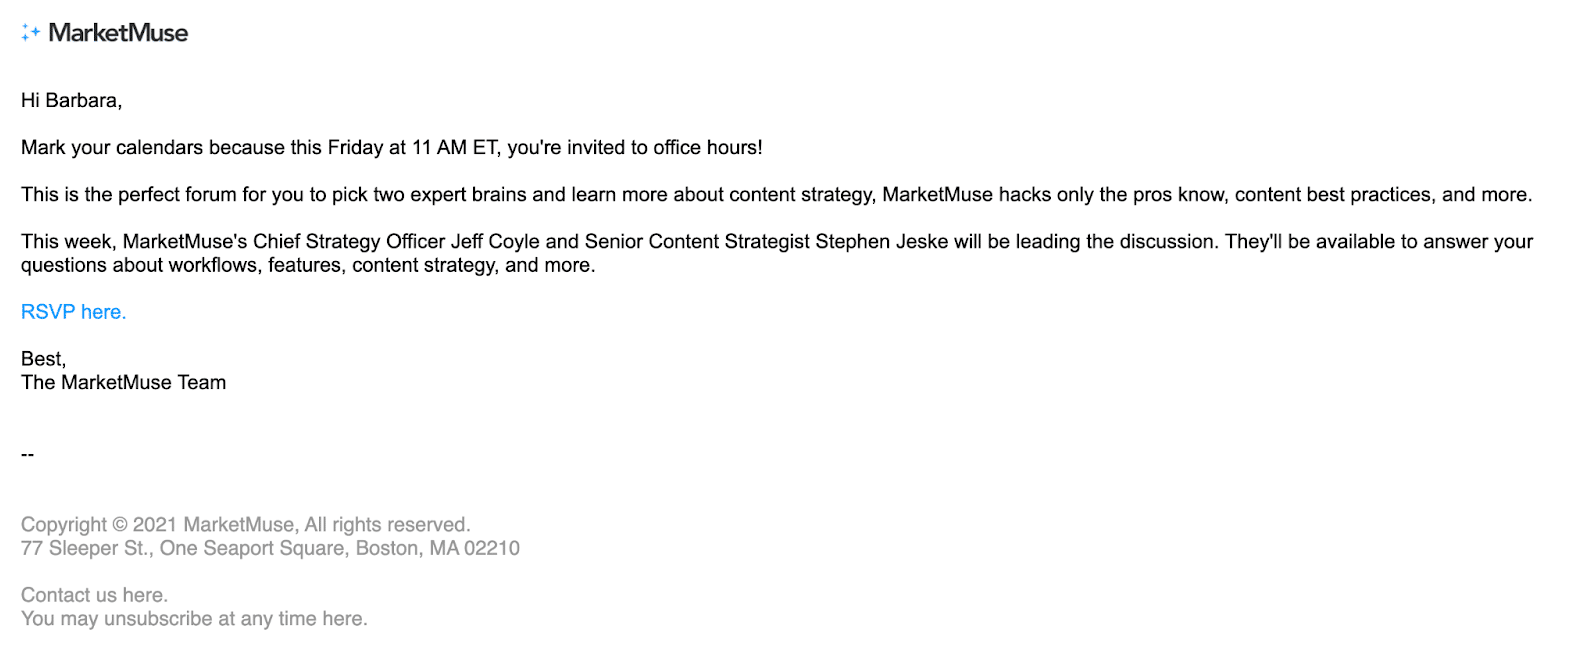Click the All rights reserved text
1586x654 pixels.
tap(387, 524)
